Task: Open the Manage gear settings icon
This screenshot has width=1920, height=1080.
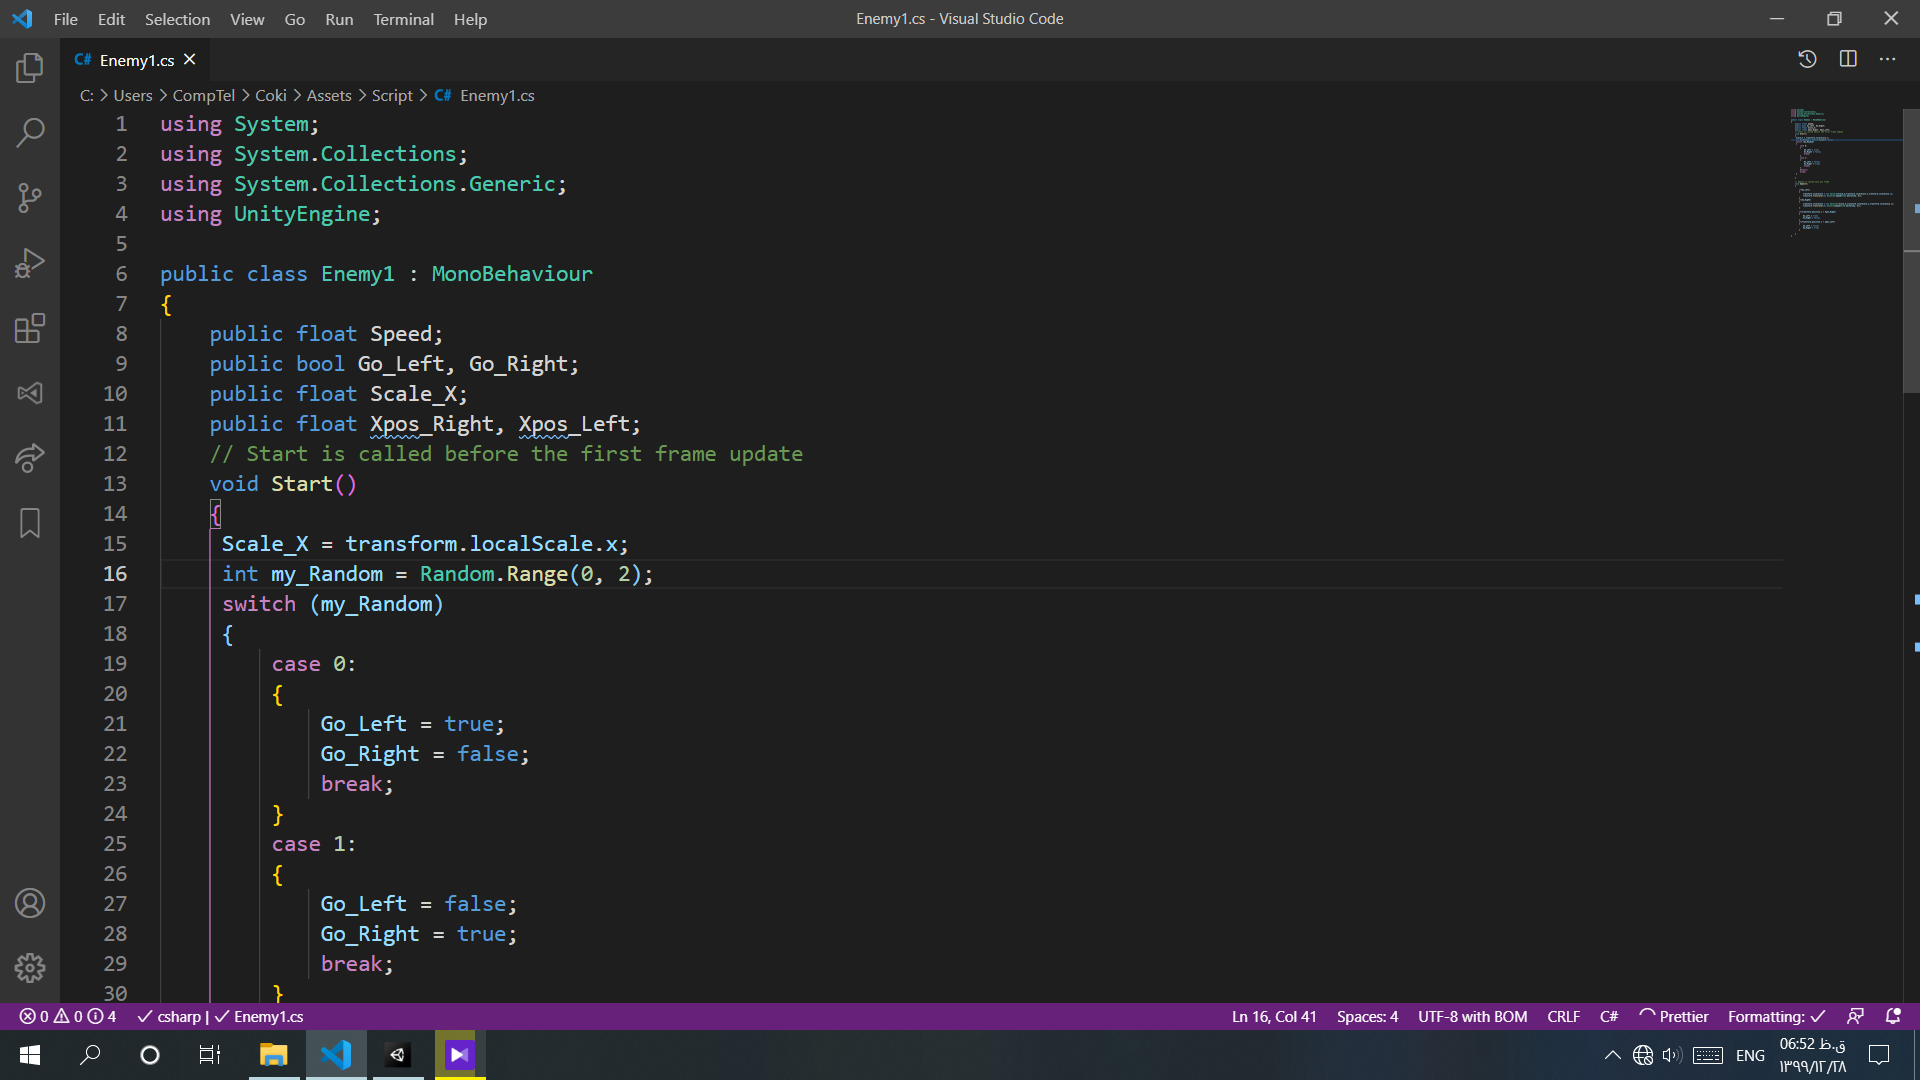Action: click(x=30, y=967)
